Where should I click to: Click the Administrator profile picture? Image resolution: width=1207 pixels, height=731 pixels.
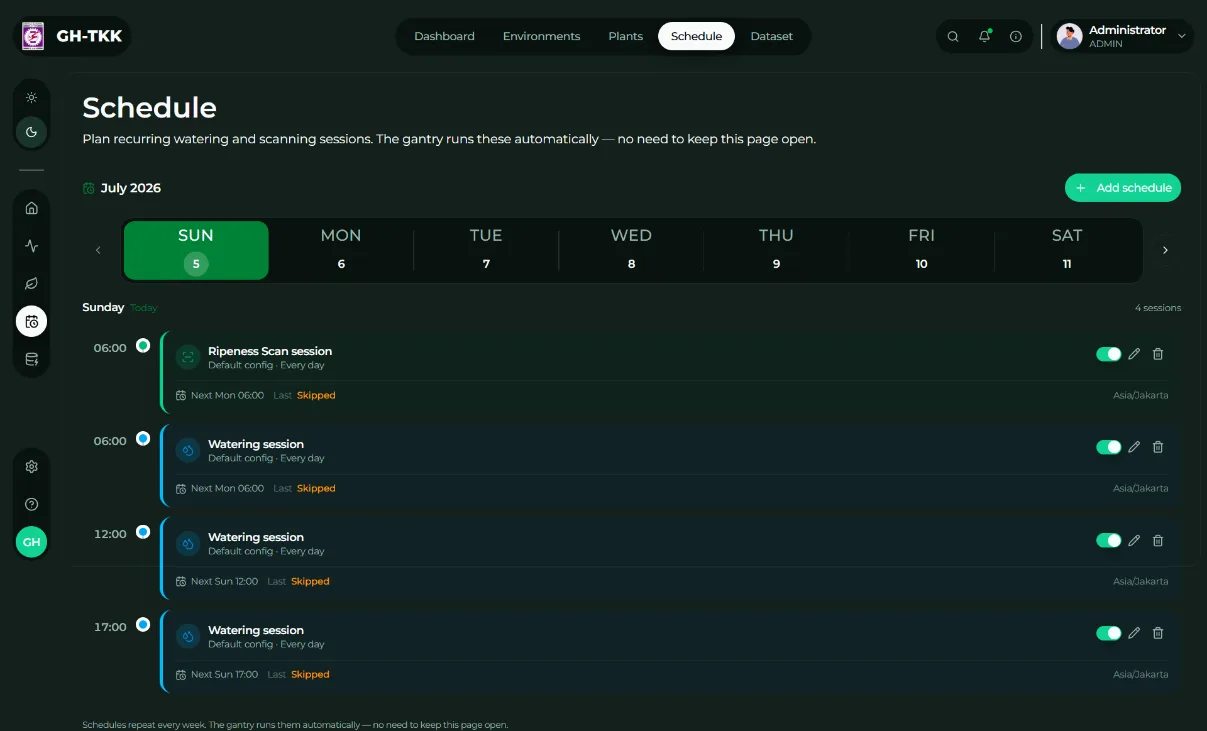tap(1070, 37)
